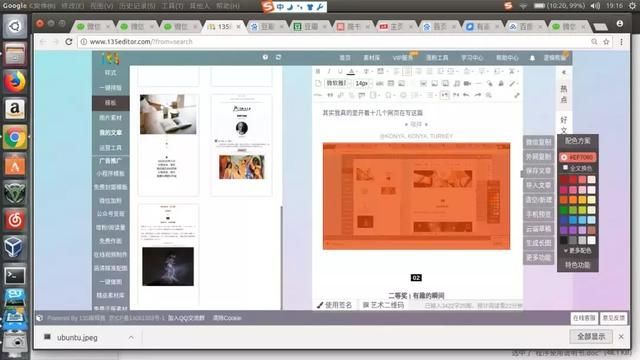Click the 导入文章 button
The width and height of the screenshot is (640, 360).
point(538,185)
